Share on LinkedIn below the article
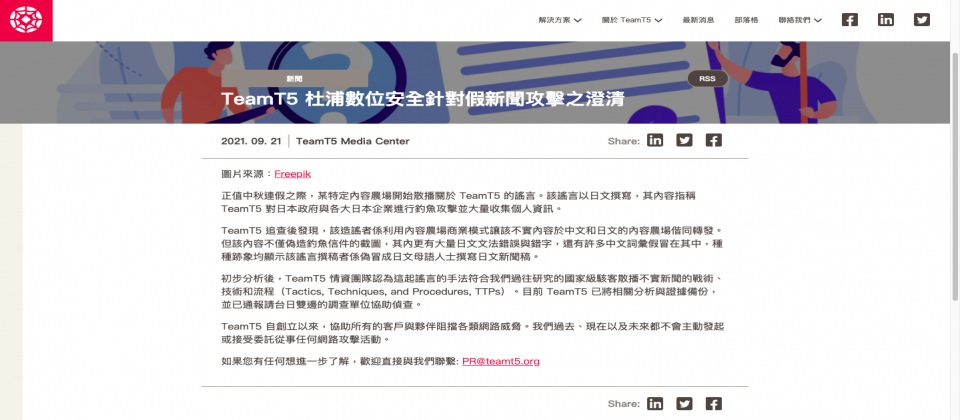This screenshot has width=960, height=420. coord(655,403)
